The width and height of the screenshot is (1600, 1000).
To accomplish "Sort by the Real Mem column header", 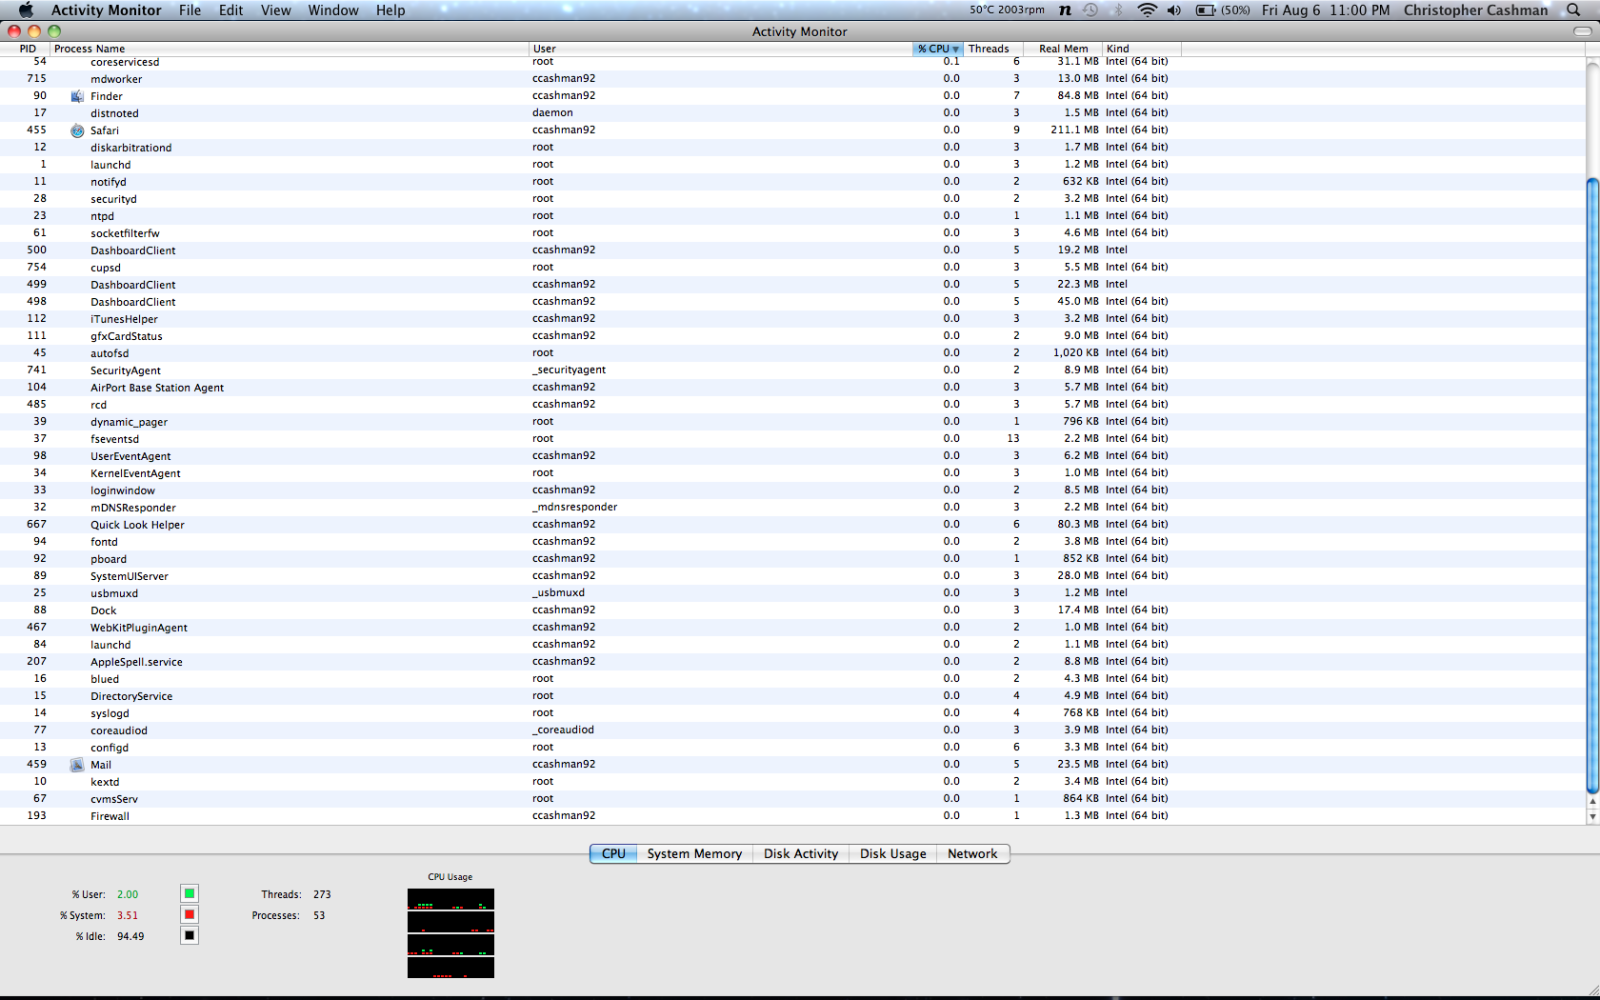I will click(x=1063, y=48).
